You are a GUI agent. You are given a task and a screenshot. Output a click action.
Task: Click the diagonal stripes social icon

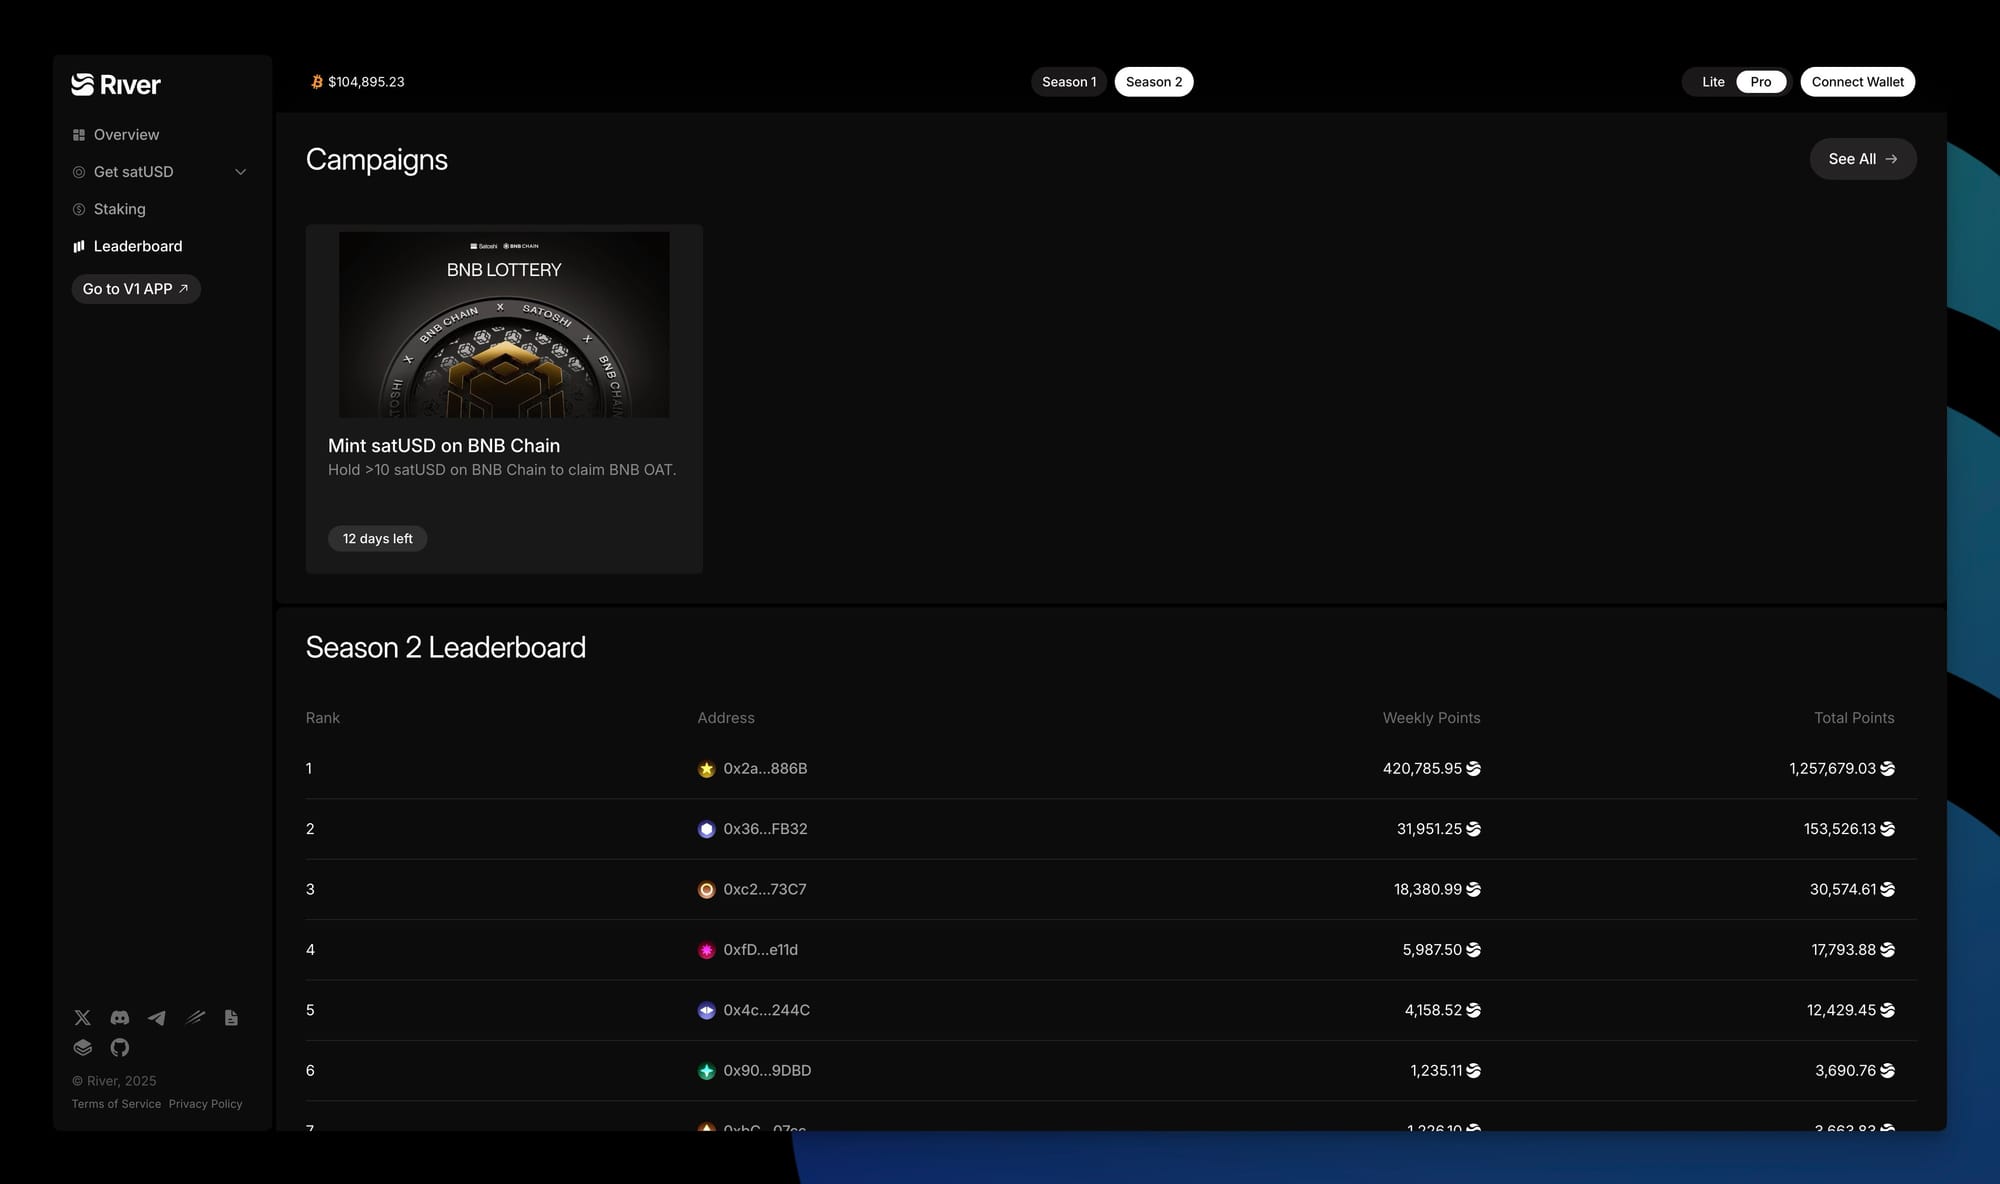coord(195,1018)
